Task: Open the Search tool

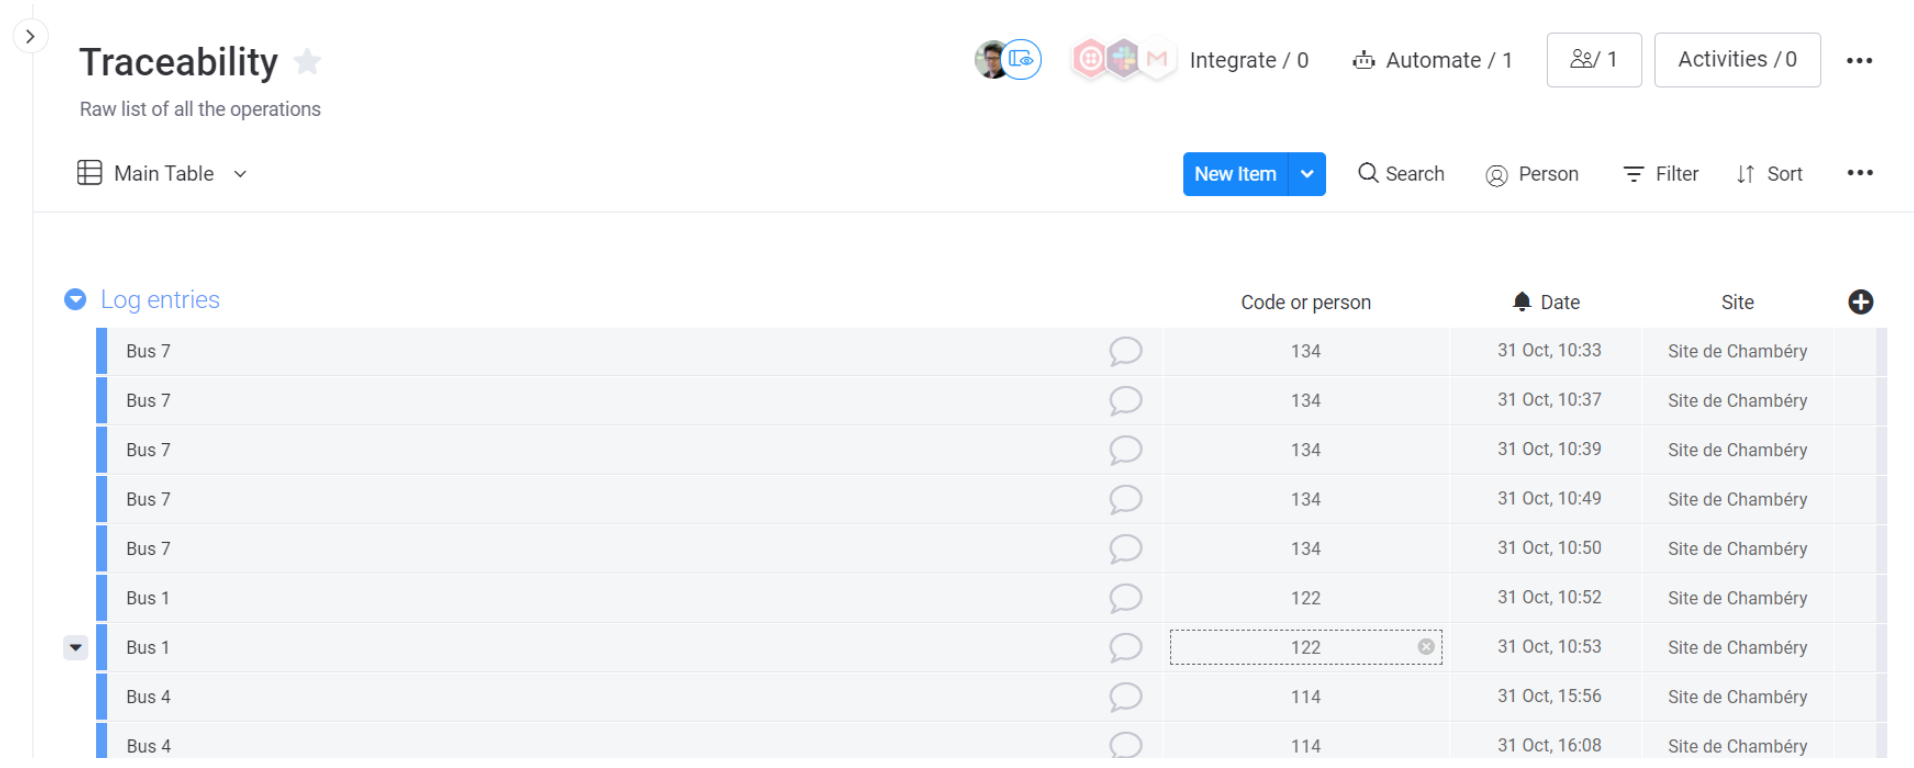Action: 1401,174
